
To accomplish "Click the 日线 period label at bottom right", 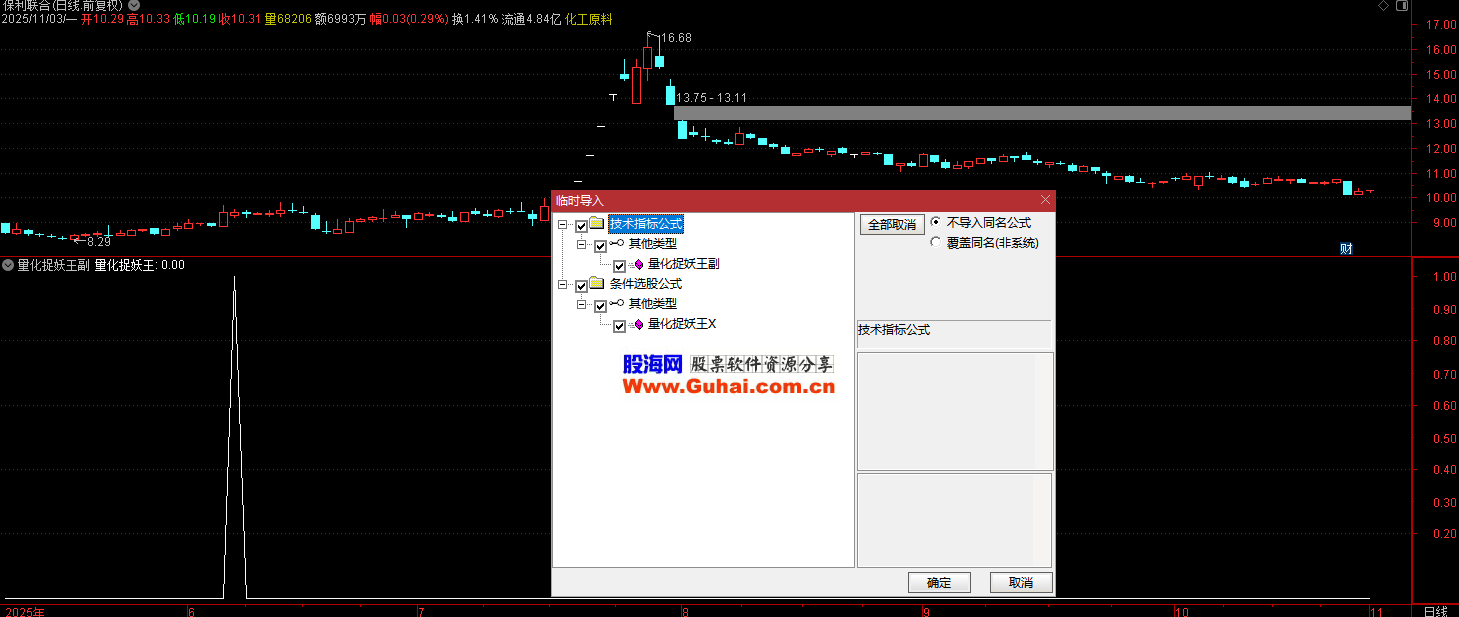I will 1435,610.
